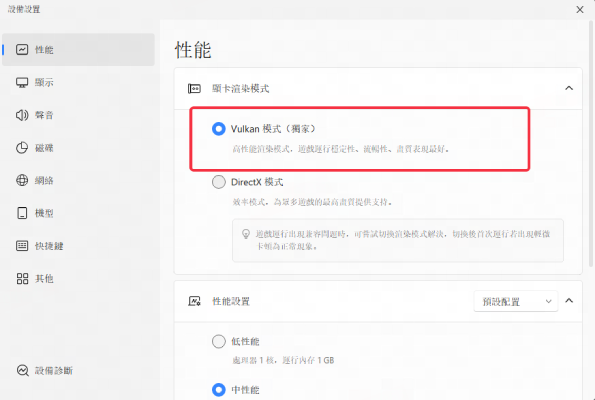This screenshot has height=400, width=595.
Task: Collapse the 顯卡渲染模式 section chevron
Action: tap(569, 88)
